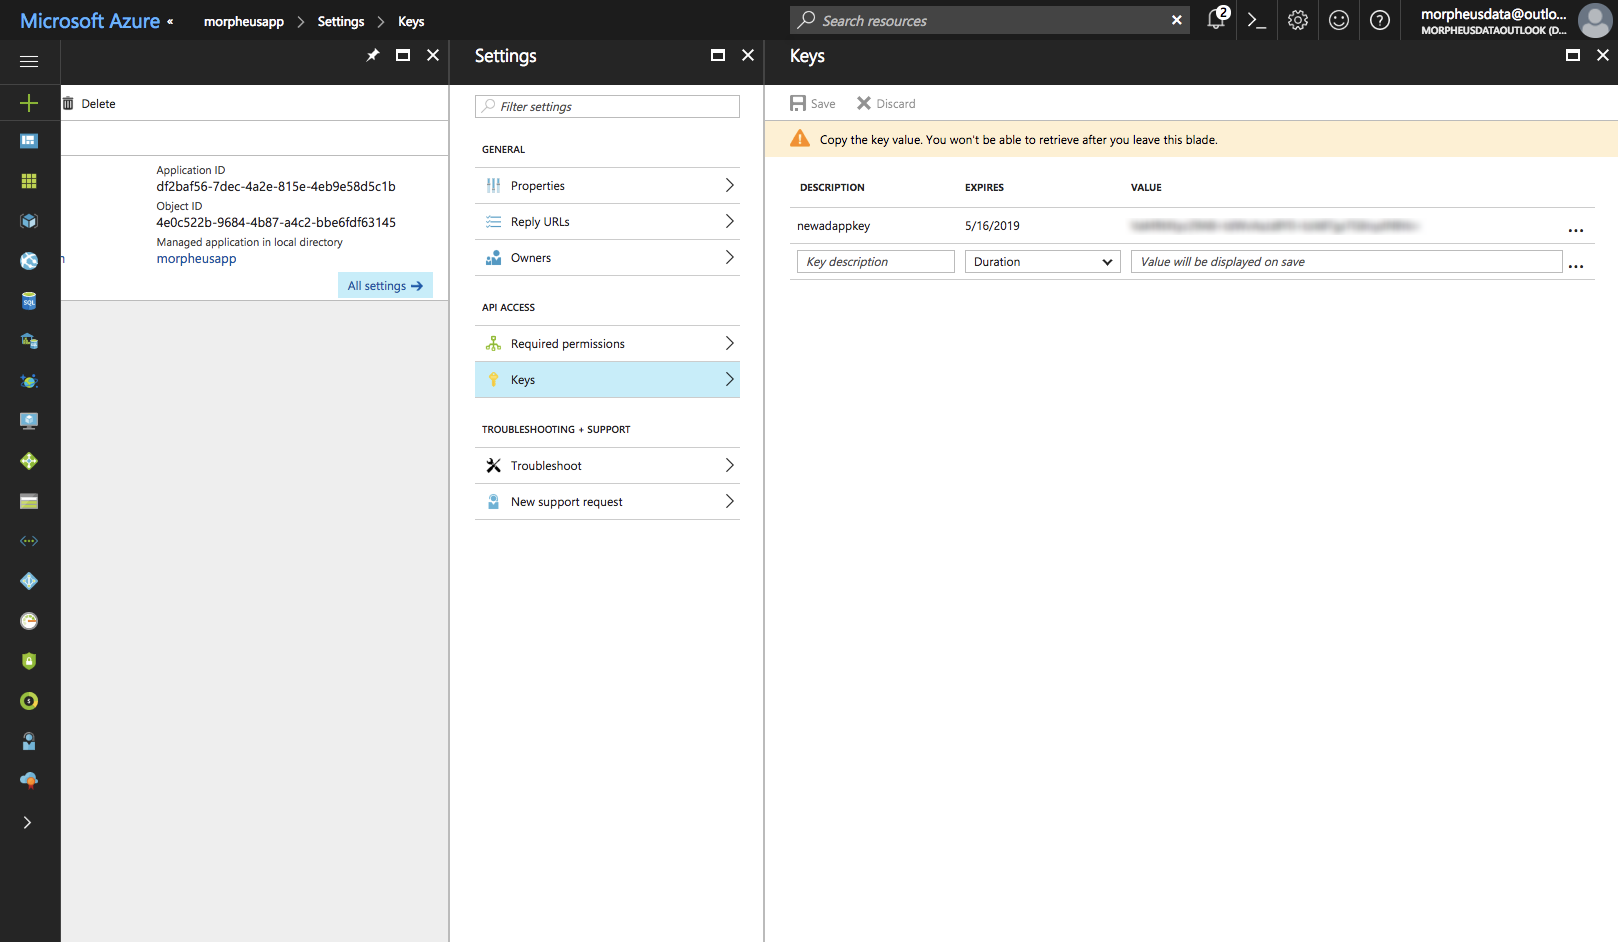1618x942 pixels.
Task: Go to morpheusapp breadcrumb
Action: [244, 21]
